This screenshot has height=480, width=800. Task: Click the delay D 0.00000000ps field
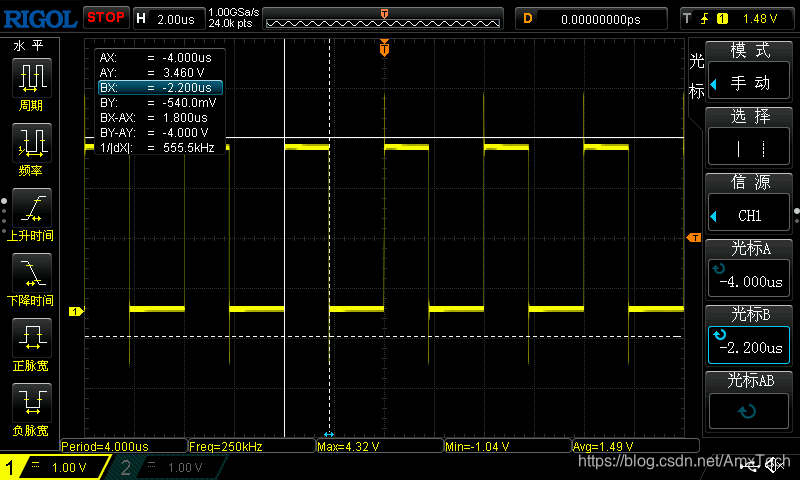coord(591,19)
